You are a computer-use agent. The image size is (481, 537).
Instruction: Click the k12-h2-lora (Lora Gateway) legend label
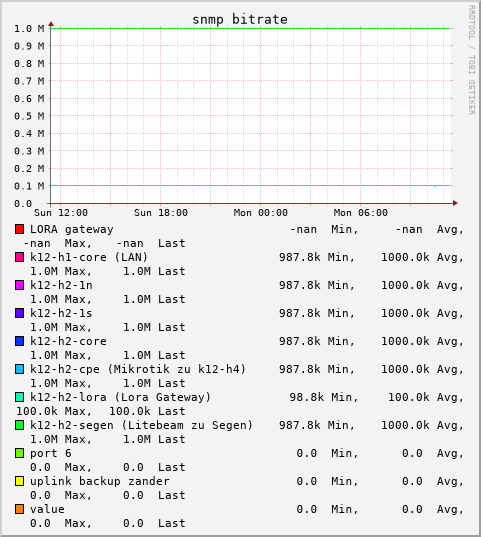point(120,397)
